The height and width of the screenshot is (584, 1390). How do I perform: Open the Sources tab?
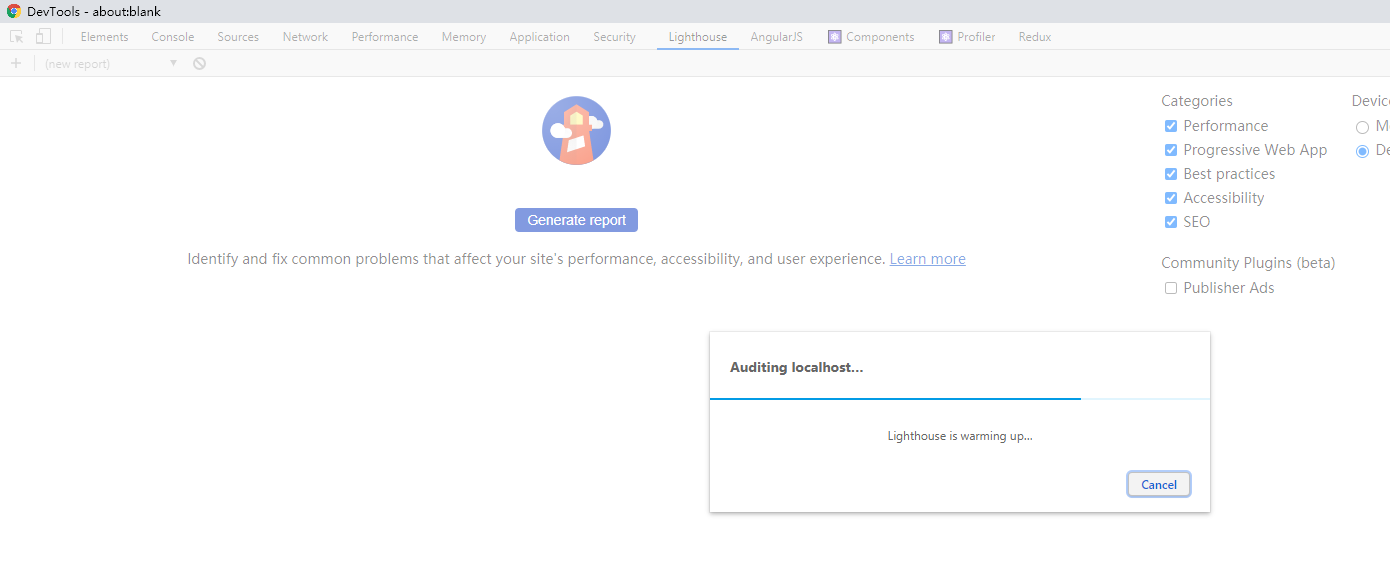pos(238,37)
